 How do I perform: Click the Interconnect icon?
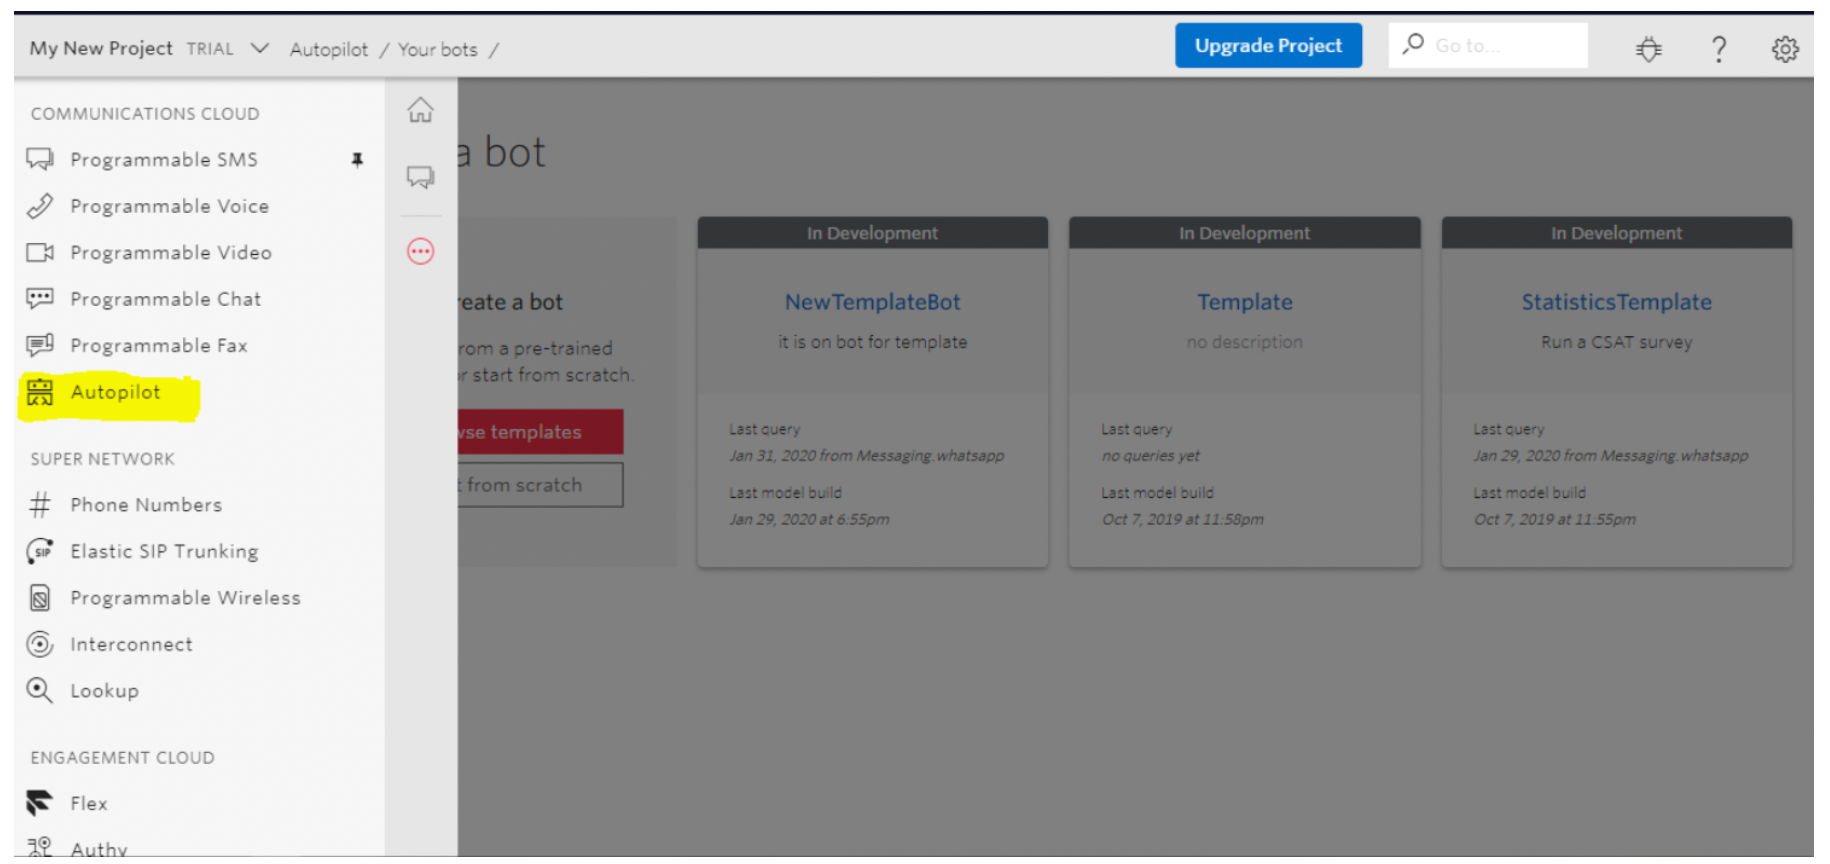(40, 644)
